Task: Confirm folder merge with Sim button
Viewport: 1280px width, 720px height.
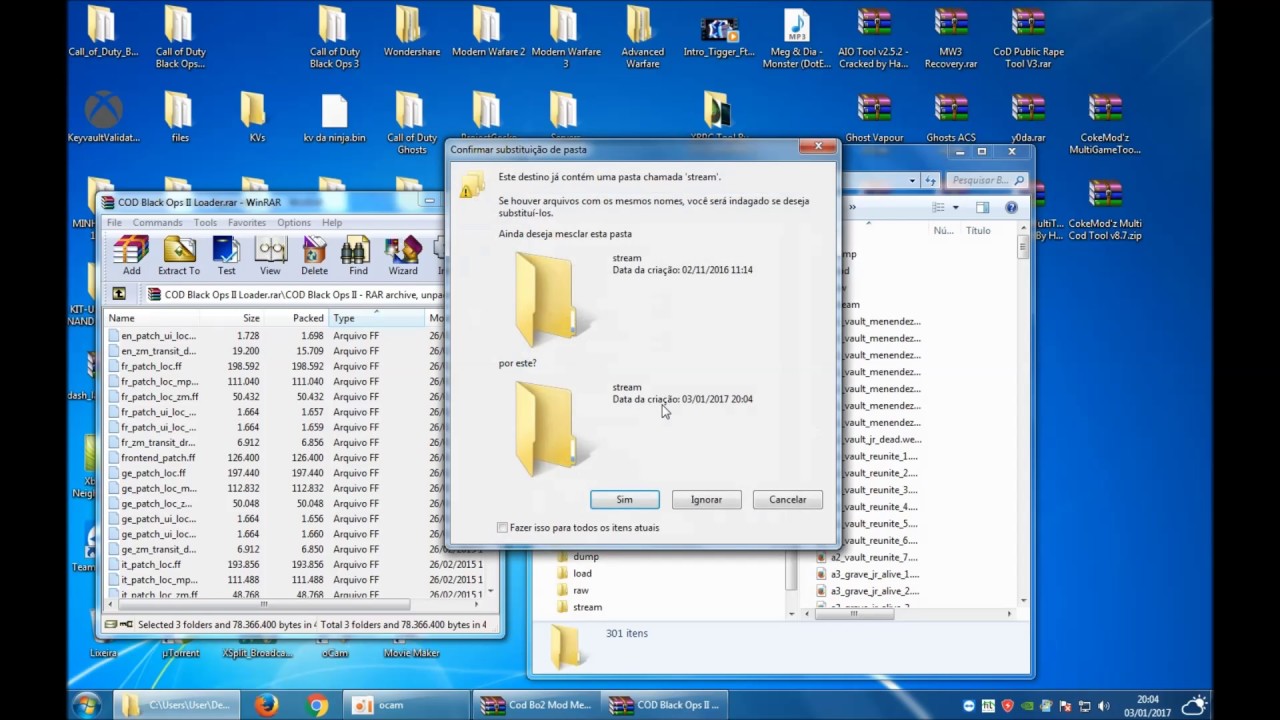Action: (x=624, y=499)
